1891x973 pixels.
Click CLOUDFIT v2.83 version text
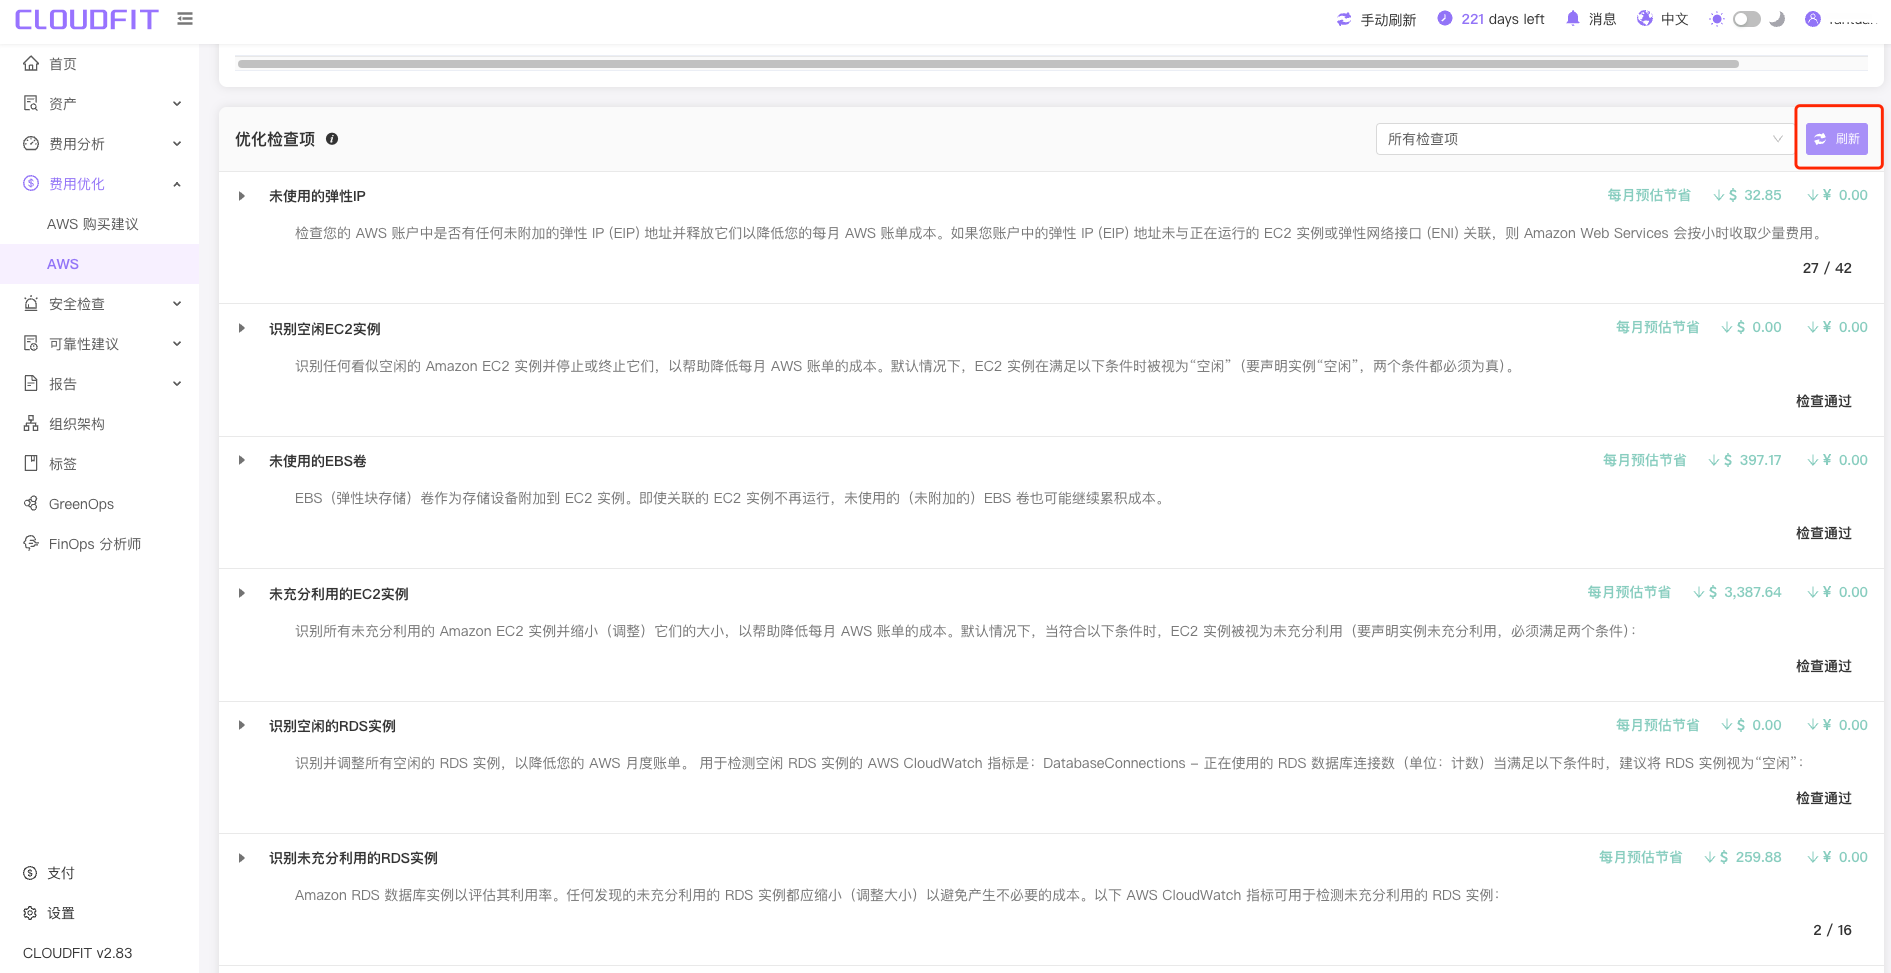[x=78, y=953]
